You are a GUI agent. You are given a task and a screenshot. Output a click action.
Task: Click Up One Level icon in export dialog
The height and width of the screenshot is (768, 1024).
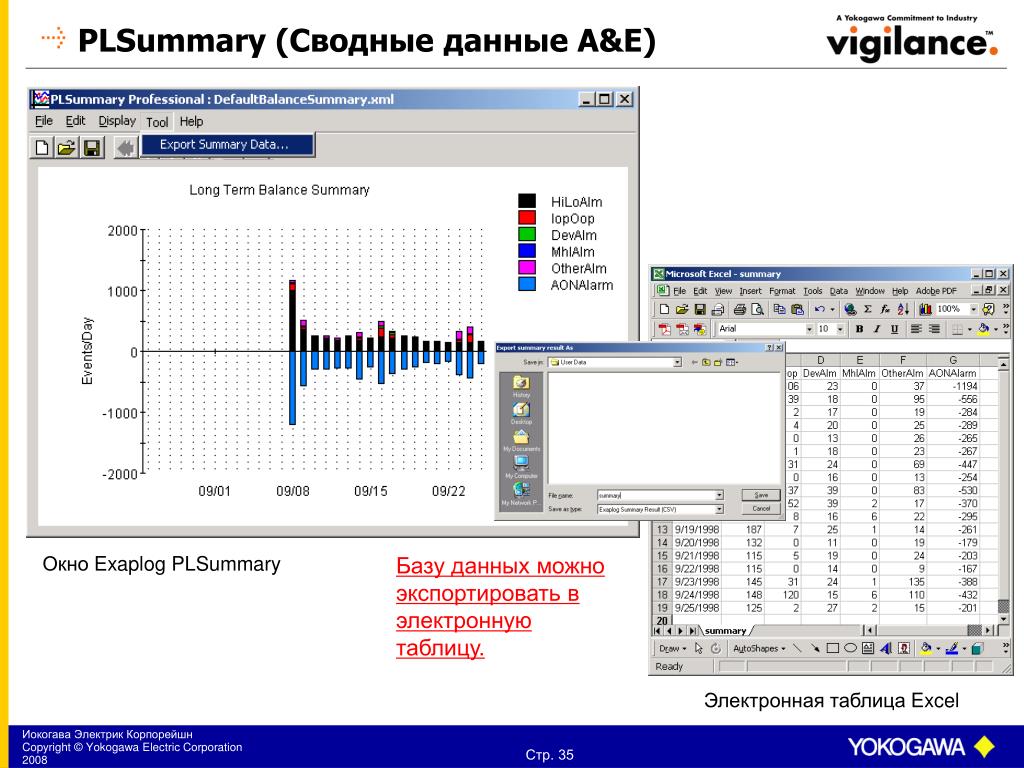(706, 362)
